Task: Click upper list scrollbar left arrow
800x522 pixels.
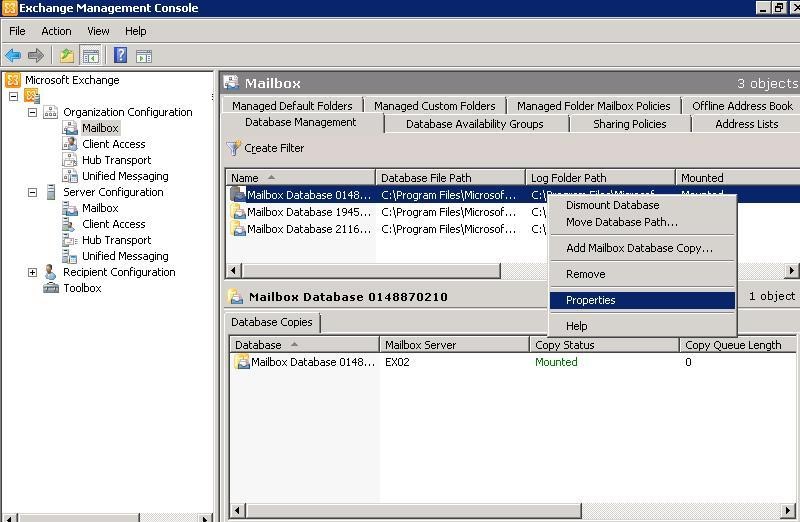Action: [234, 270]
